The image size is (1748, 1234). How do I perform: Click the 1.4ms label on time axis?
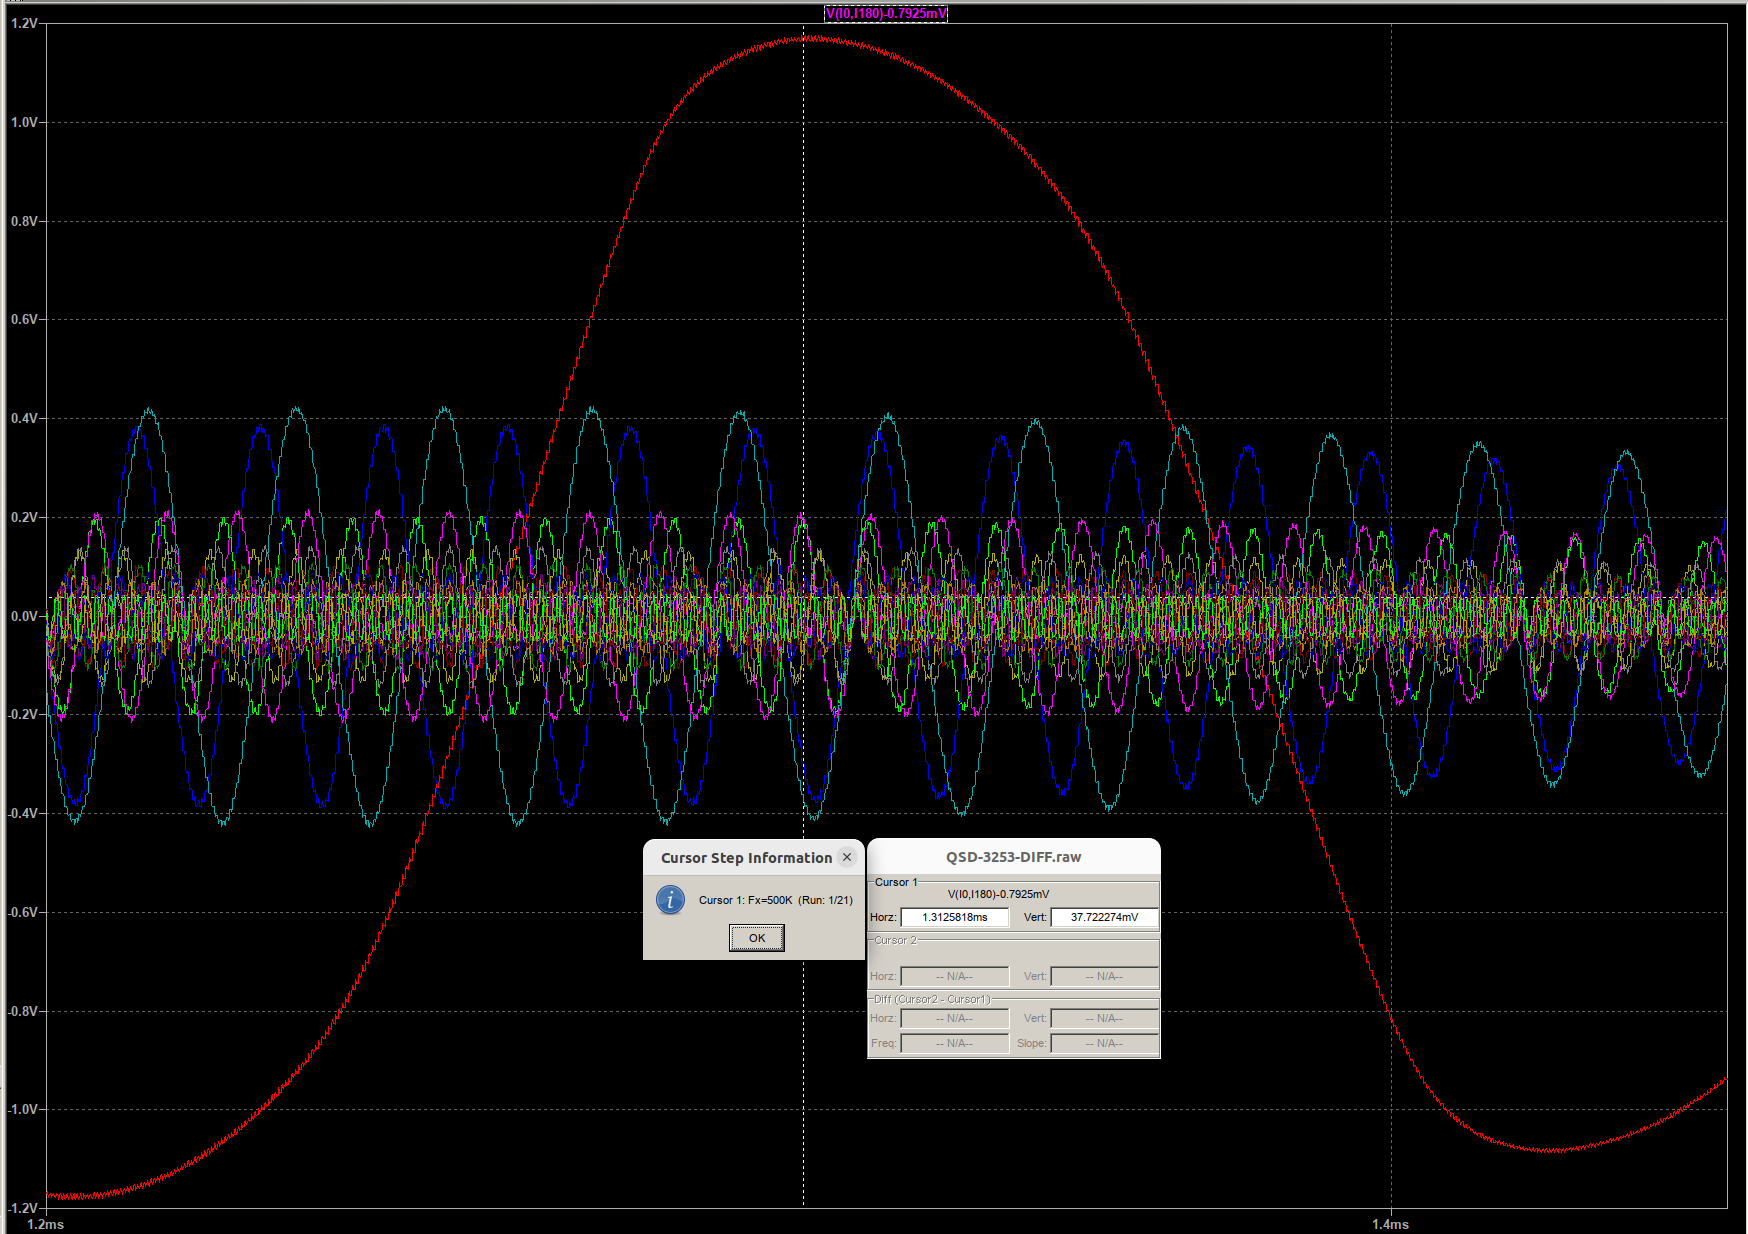click(x=1390, y=1224)
